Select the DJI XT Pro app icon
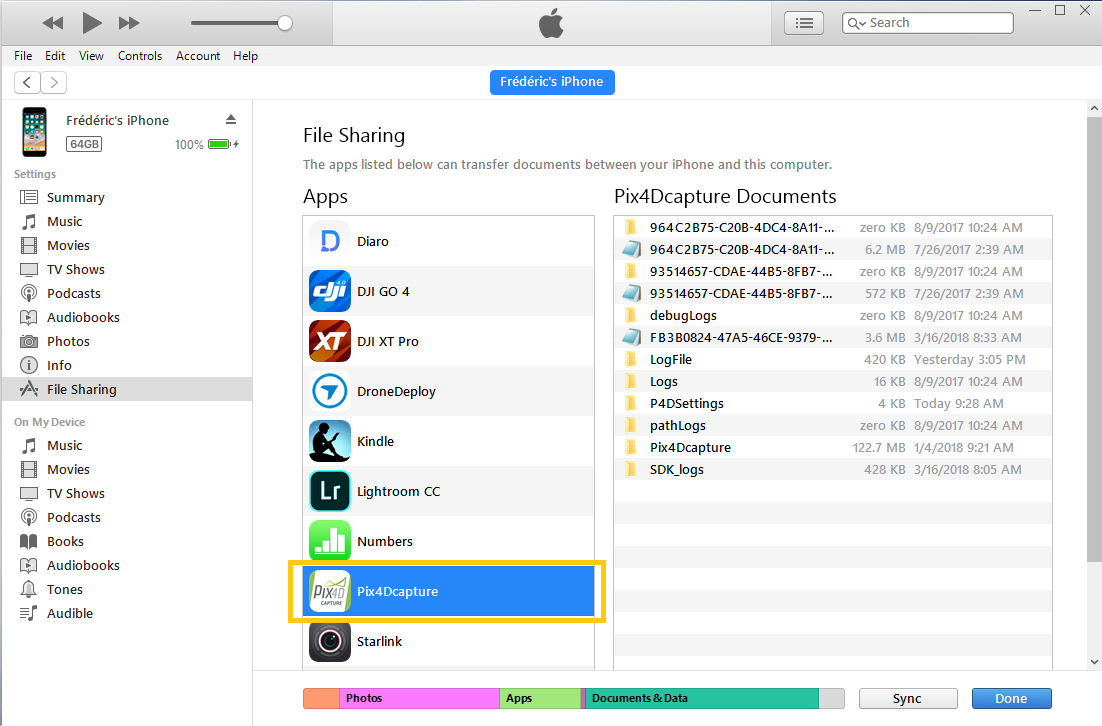Screen dimensions: 1102x726 pos(330,341)
